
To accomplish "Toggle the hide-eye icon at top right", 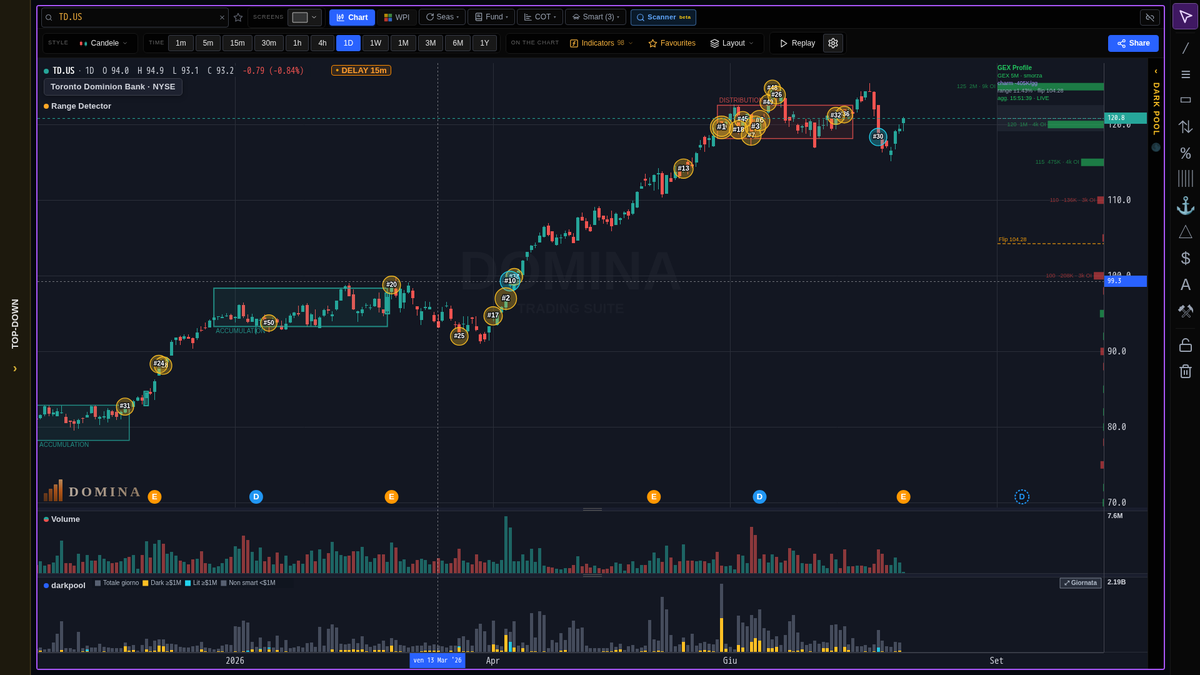I will point(1149,17).
